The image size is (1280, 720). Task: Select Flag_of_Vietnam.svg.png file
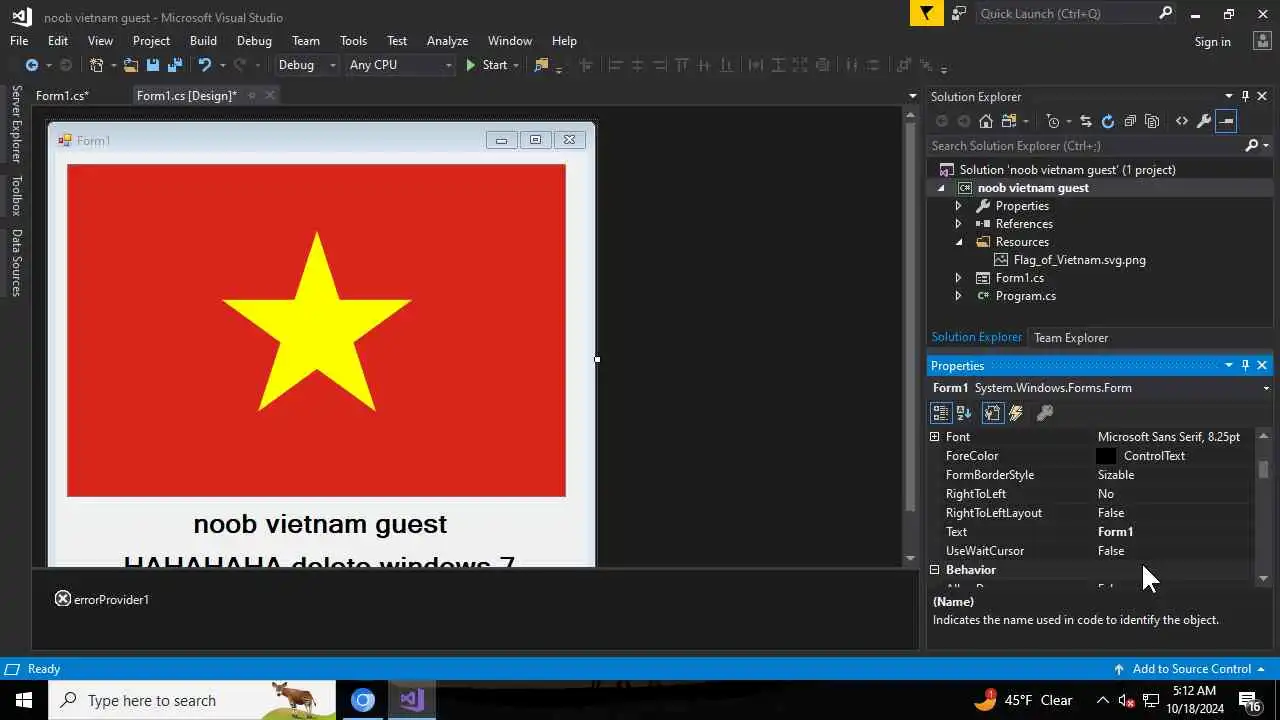tap(1079, 260)
